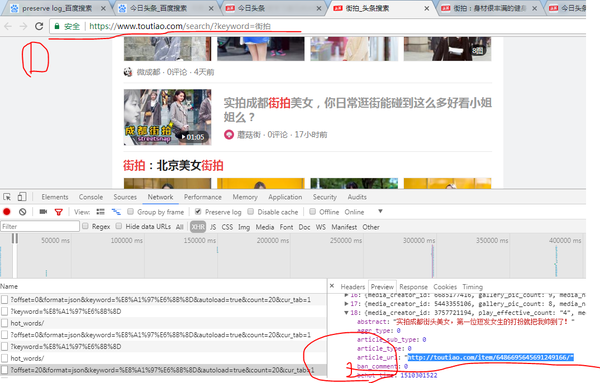Filter requests by CSS type
The width and height of the screenshot is (600, 383).
[x=227, y=227]
